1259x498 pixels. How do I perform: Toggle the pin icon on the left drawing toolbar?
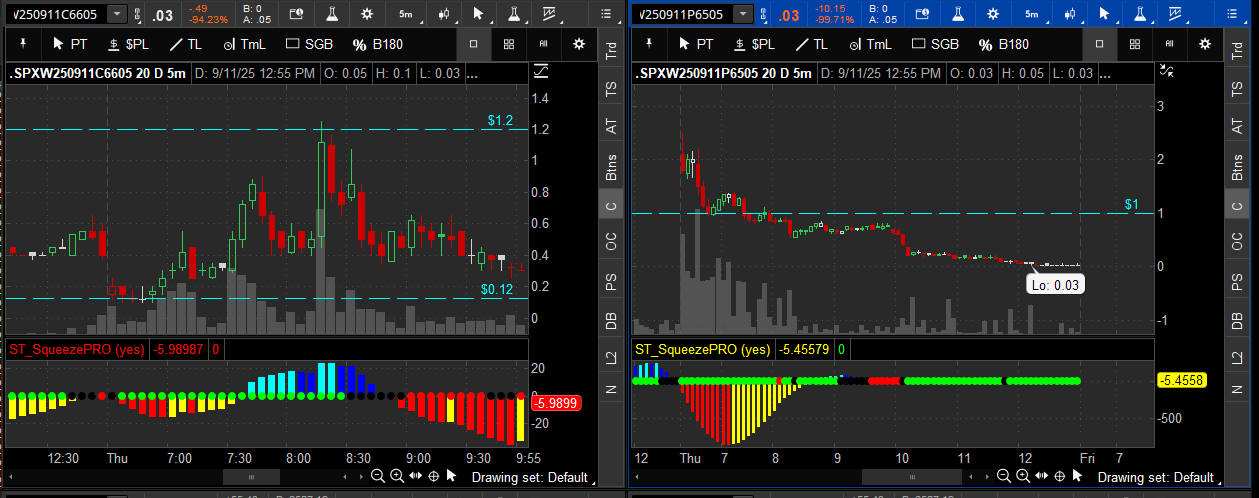[x=23, y=44]
